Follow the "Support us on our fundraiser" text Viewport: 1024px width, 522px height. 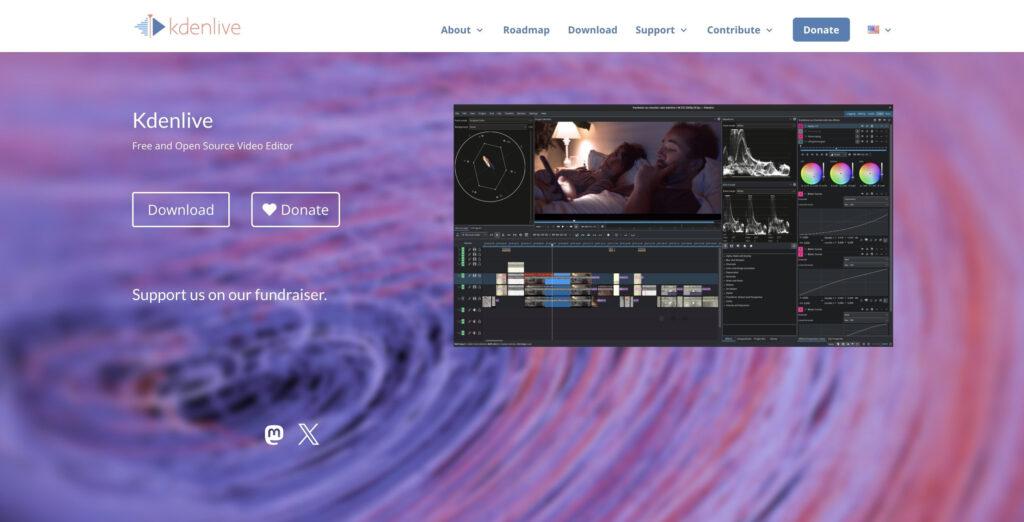[229, 295]
